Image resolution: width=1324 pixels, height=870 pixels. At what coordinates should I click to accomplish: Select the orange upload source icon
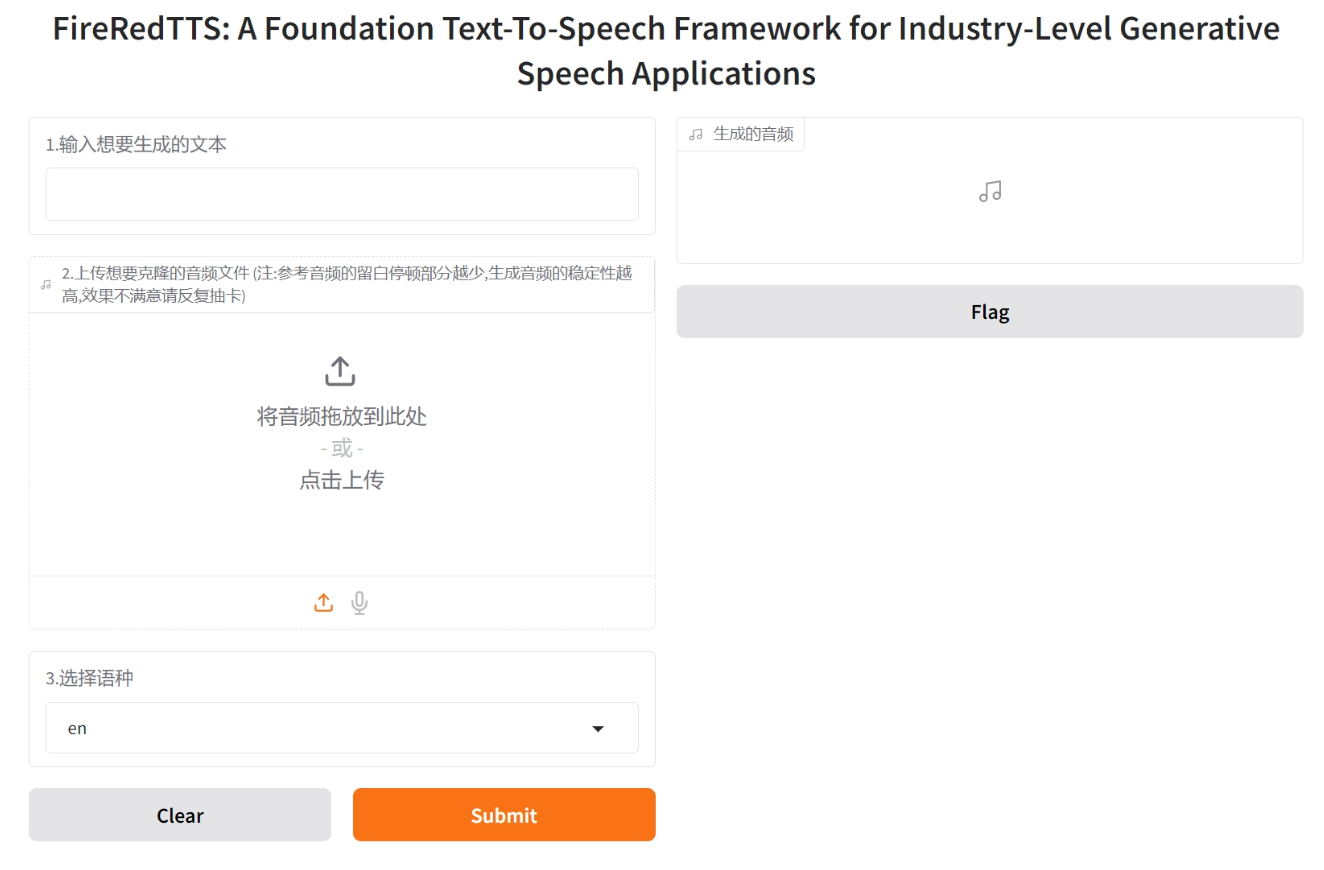[x=323, y=603]
